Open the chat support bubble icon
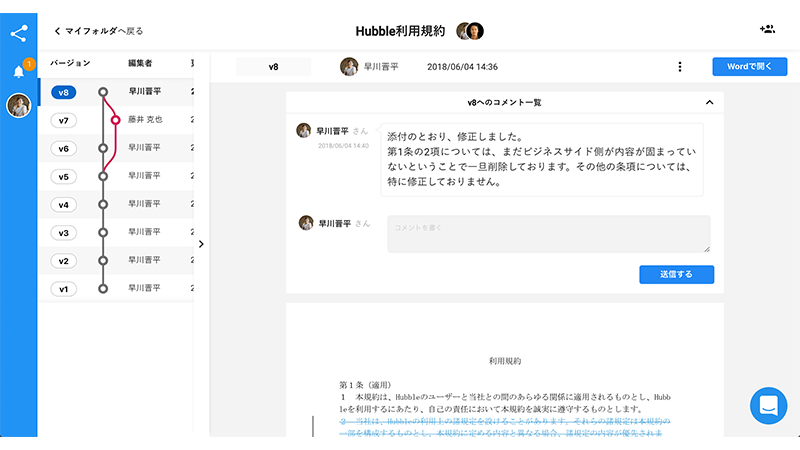This screenshot has width=800, height=450. click(x=768, y=406)
